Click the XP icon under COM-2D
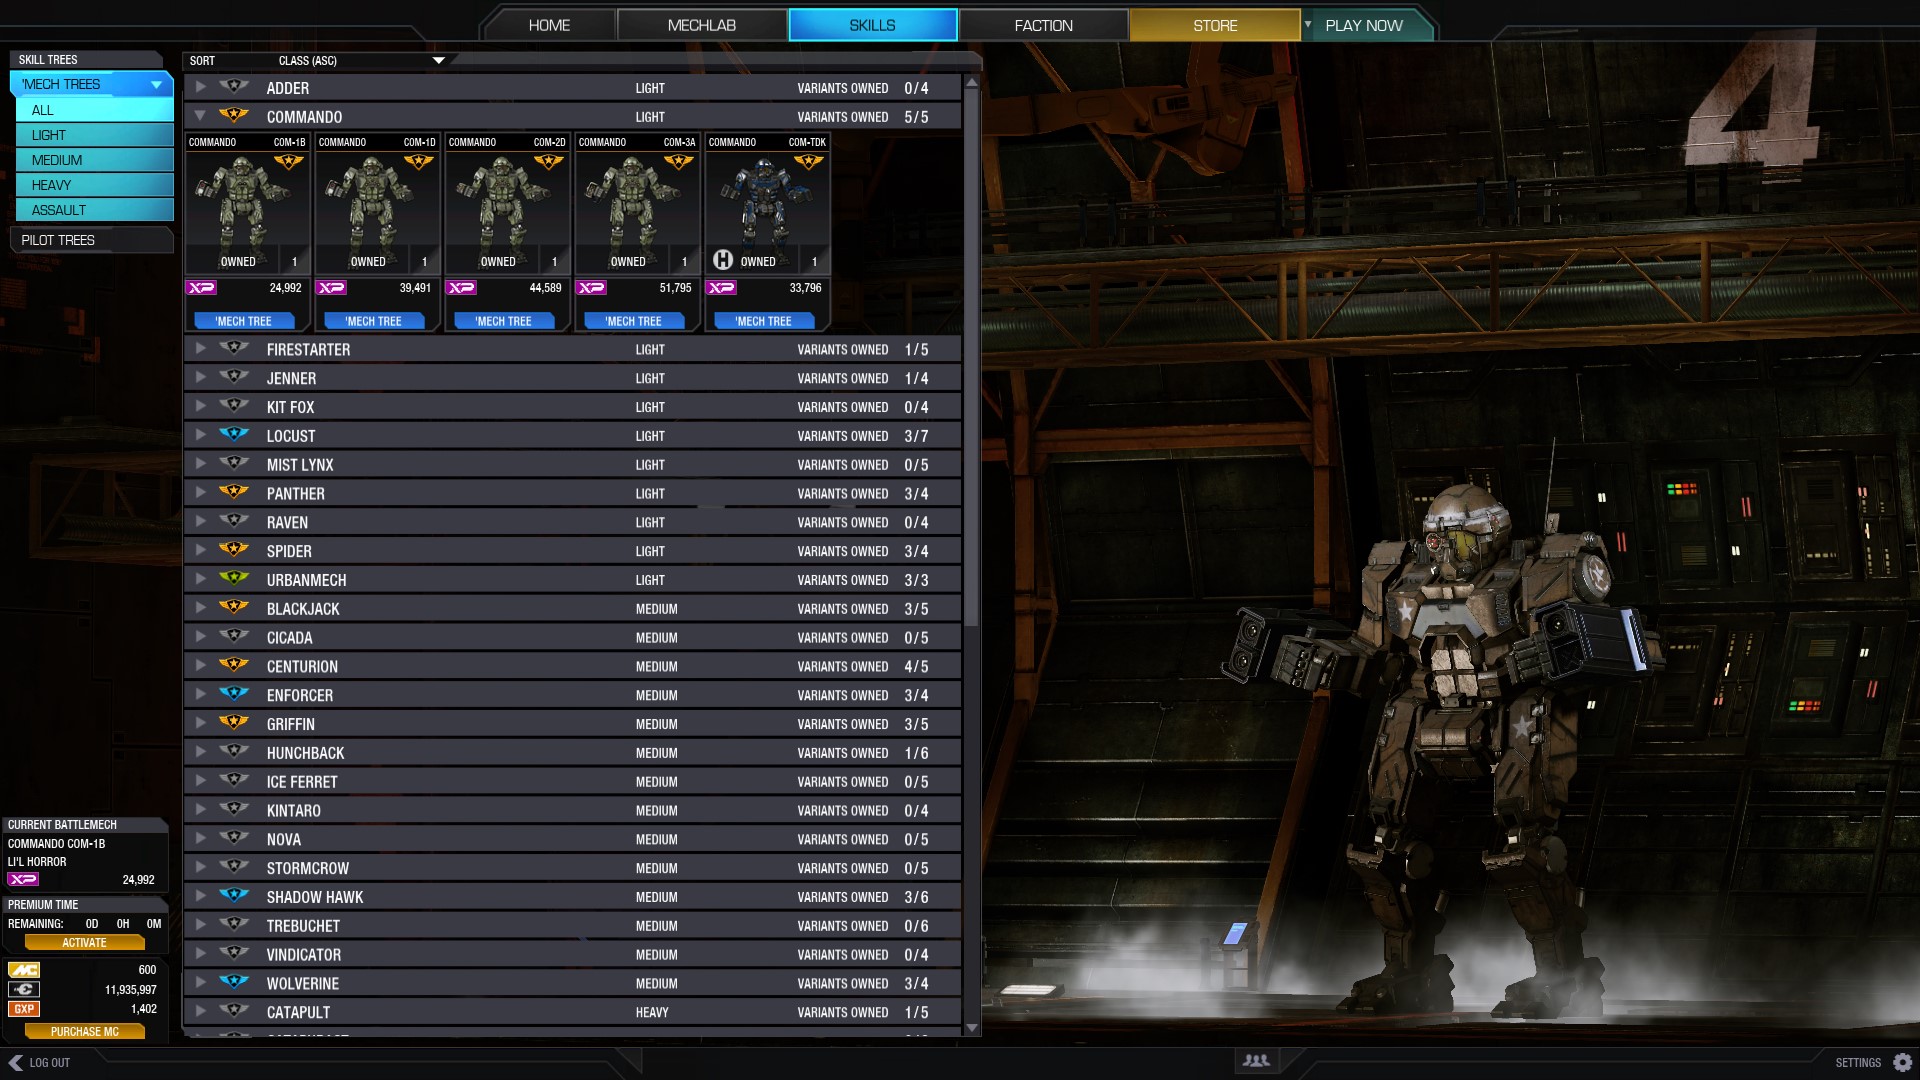Viewport: 1920px width, 1080px height. (461, 288)
